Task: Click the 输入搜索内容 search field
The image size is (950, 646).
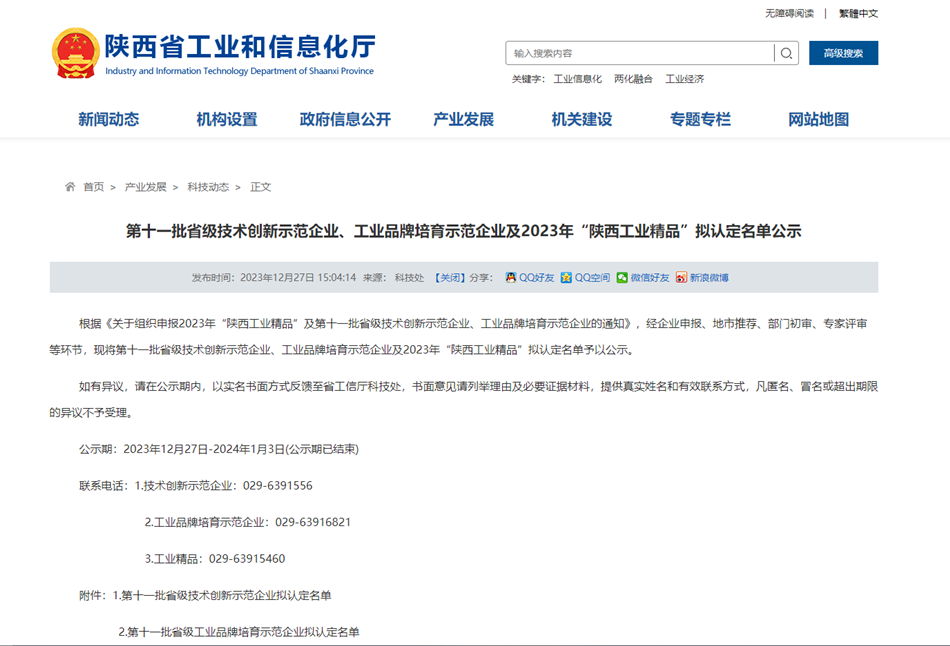Action: pyautogui.click(x=640, y=53)
